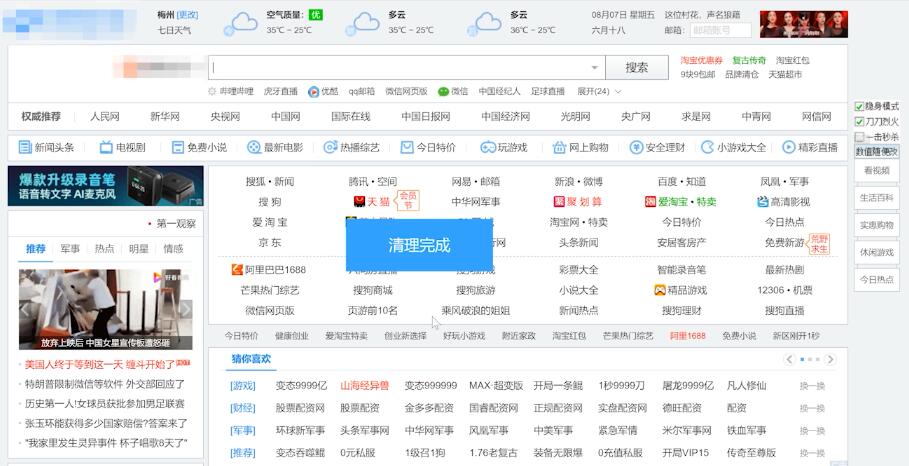Open the 七日天气 forecast link

174,30
